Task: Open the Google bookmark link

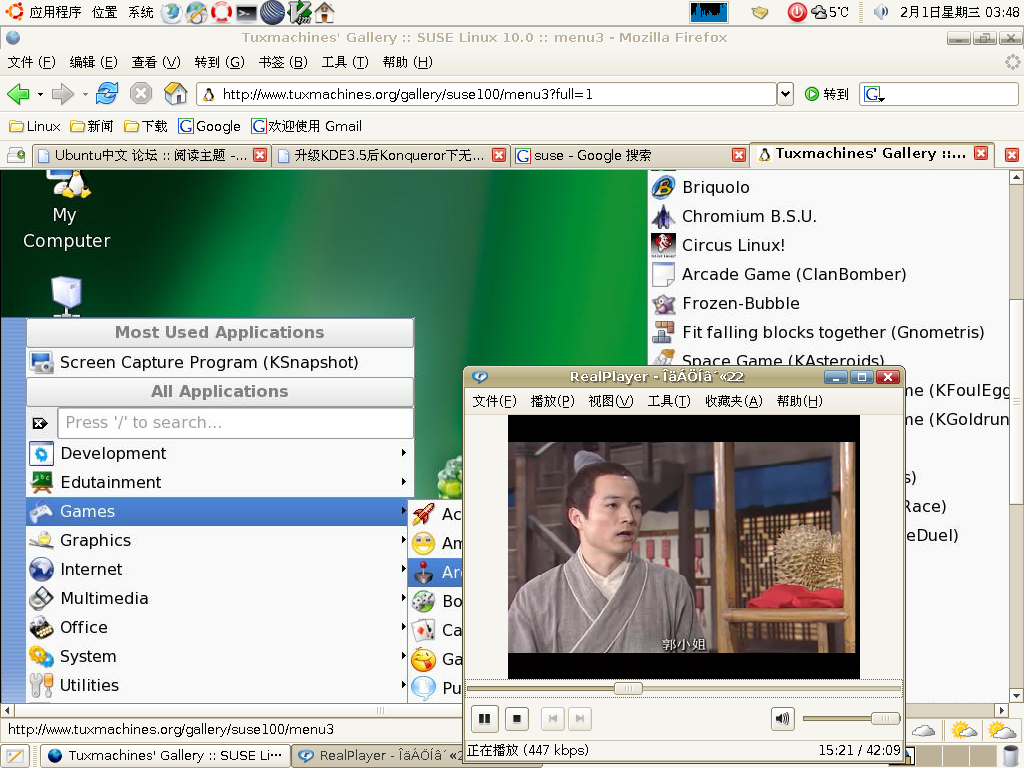Action: (x=209, y=126)
